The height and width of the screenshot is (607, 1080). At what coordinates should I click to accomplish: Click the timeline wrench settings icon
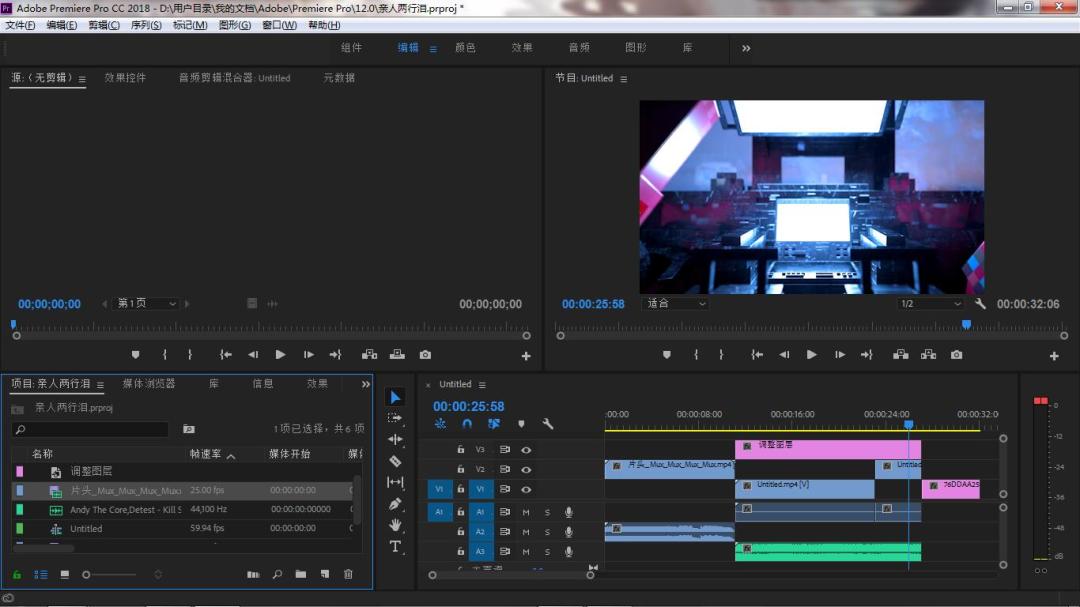click(548, 424)
